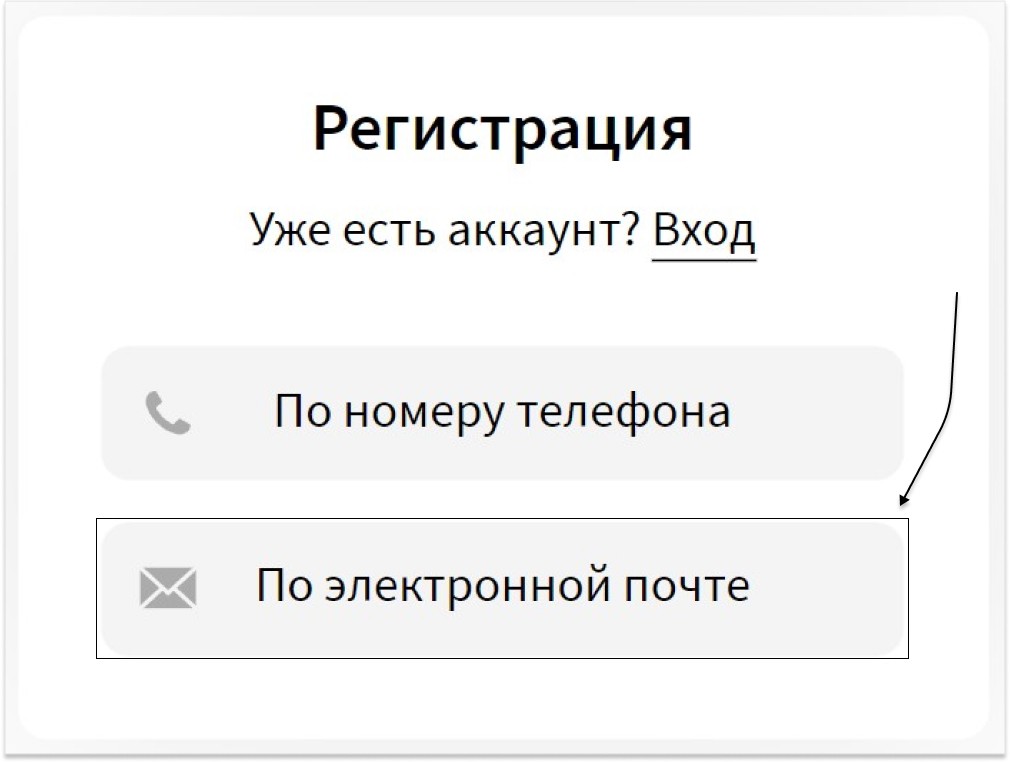Tap the gray telephone icon in the button
This screenshot has height=763, width=1010.
pyautogui.click(x=167, y=413)
